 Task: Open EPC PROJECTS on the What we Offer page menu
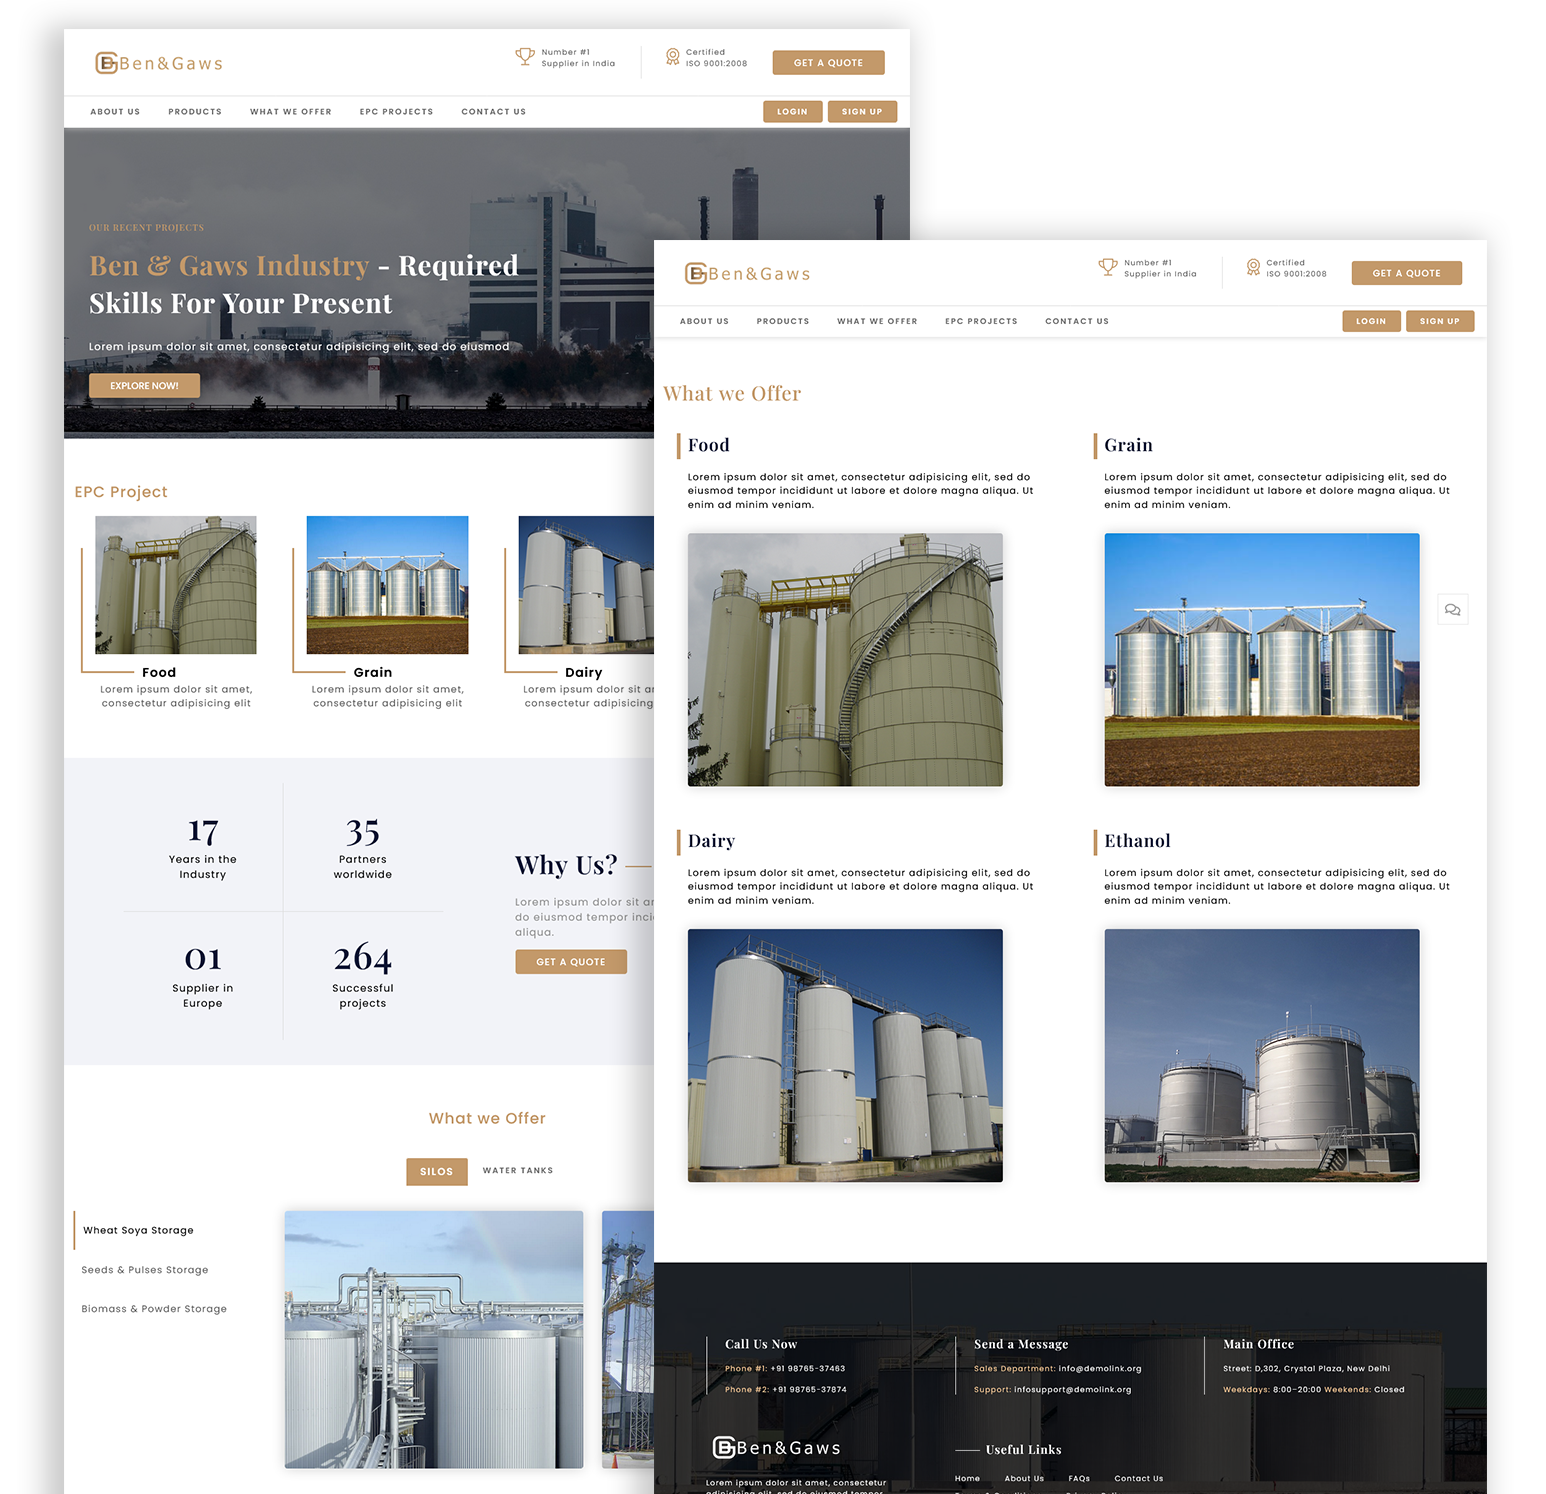coord(980,322)
